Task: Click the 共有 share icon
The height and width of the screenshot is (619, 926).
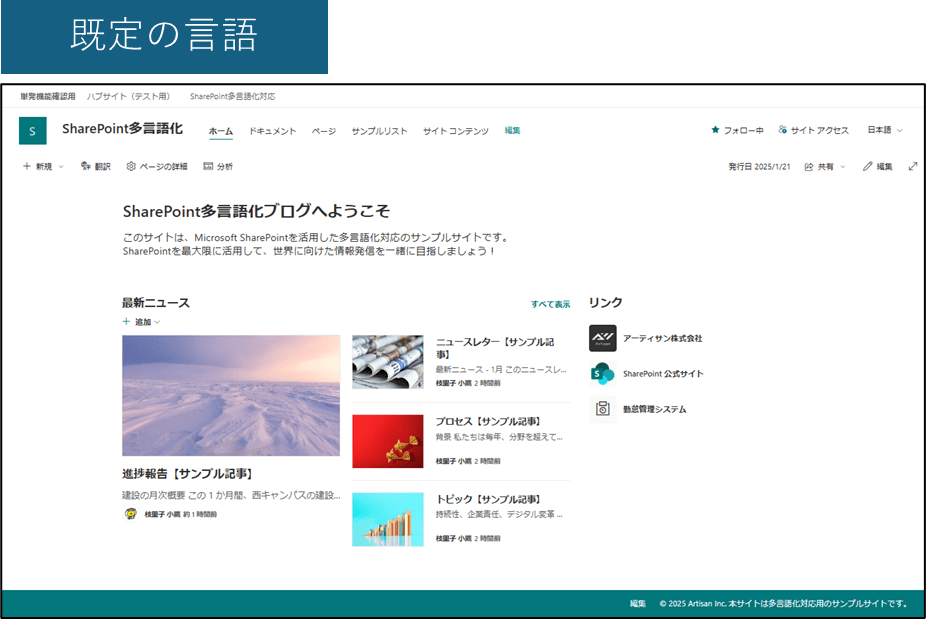Action: click(x=809, y=167)
